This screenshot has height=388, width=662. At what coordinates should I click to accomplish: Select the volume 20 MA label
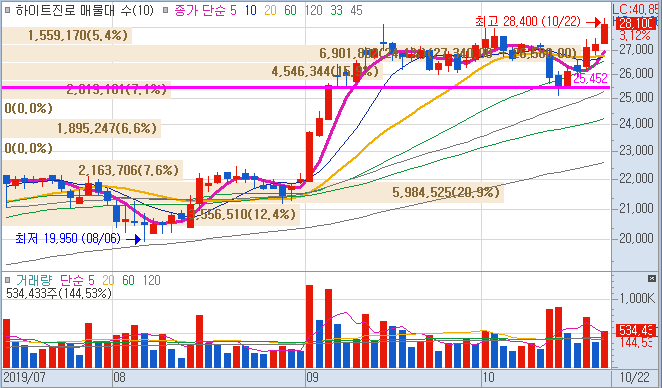(108, 280)
